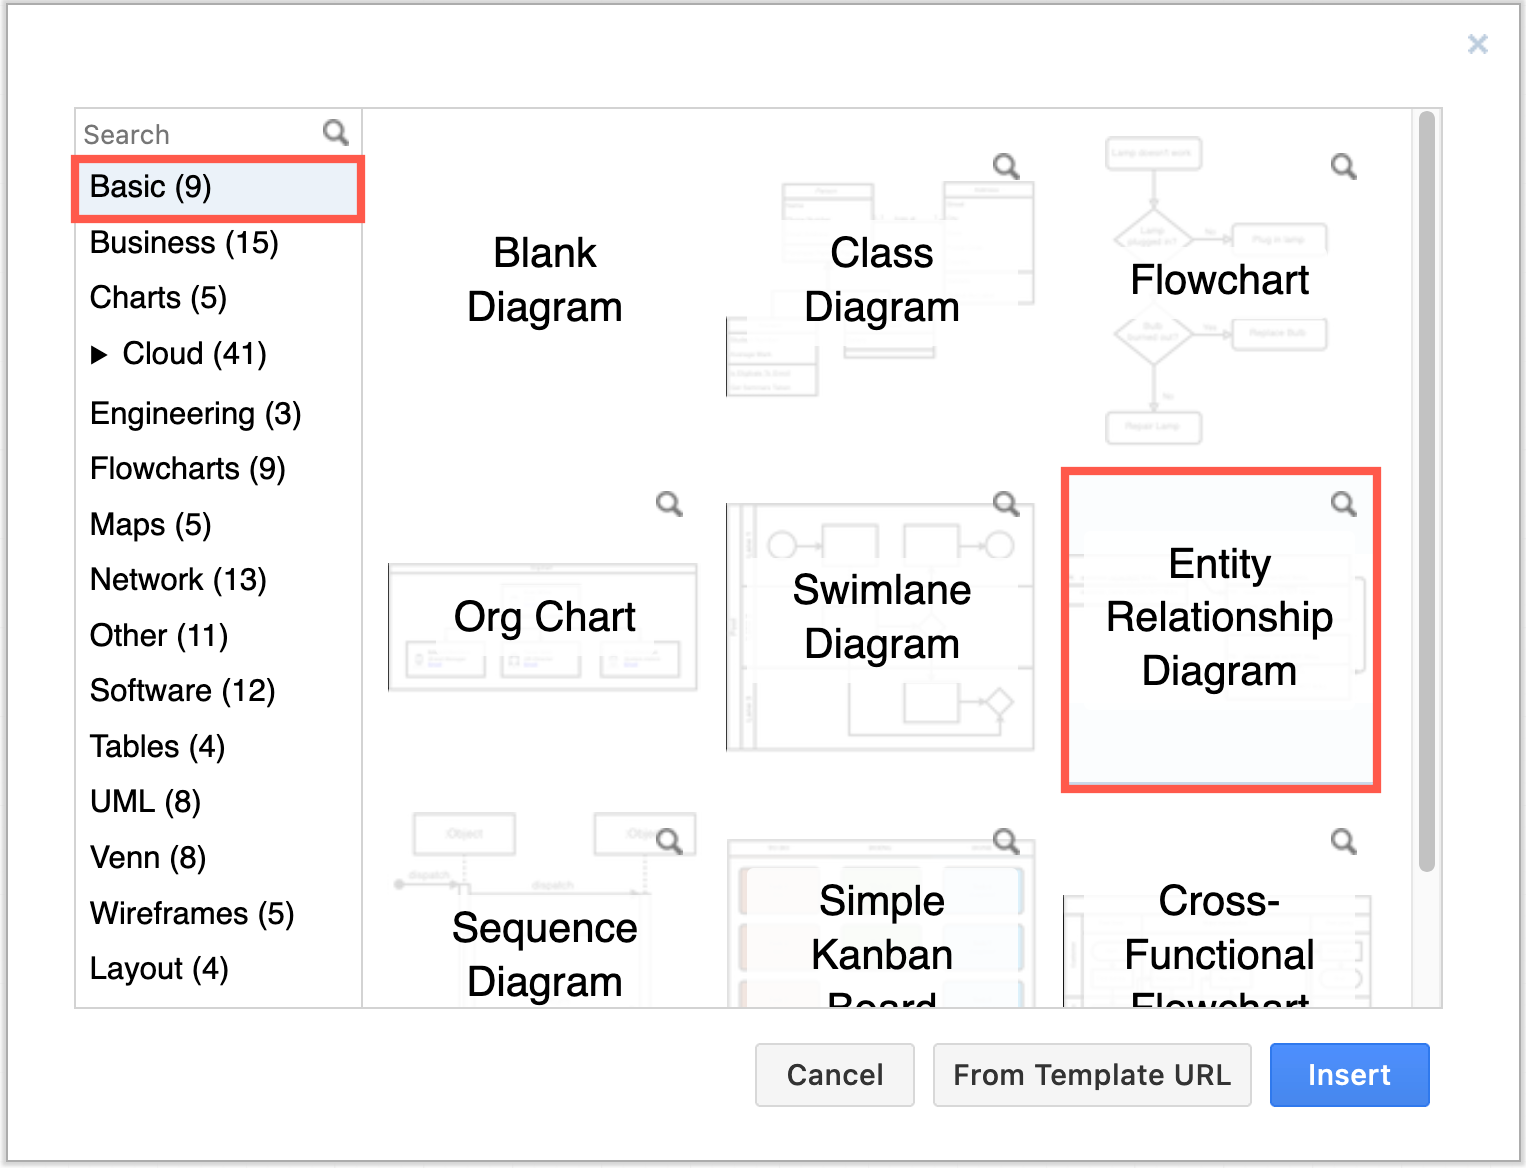Screen dimensions: 1526x1168
Task: Open the Cross-Functional Flowchart preview magnifier
Action: [1343, 841]
